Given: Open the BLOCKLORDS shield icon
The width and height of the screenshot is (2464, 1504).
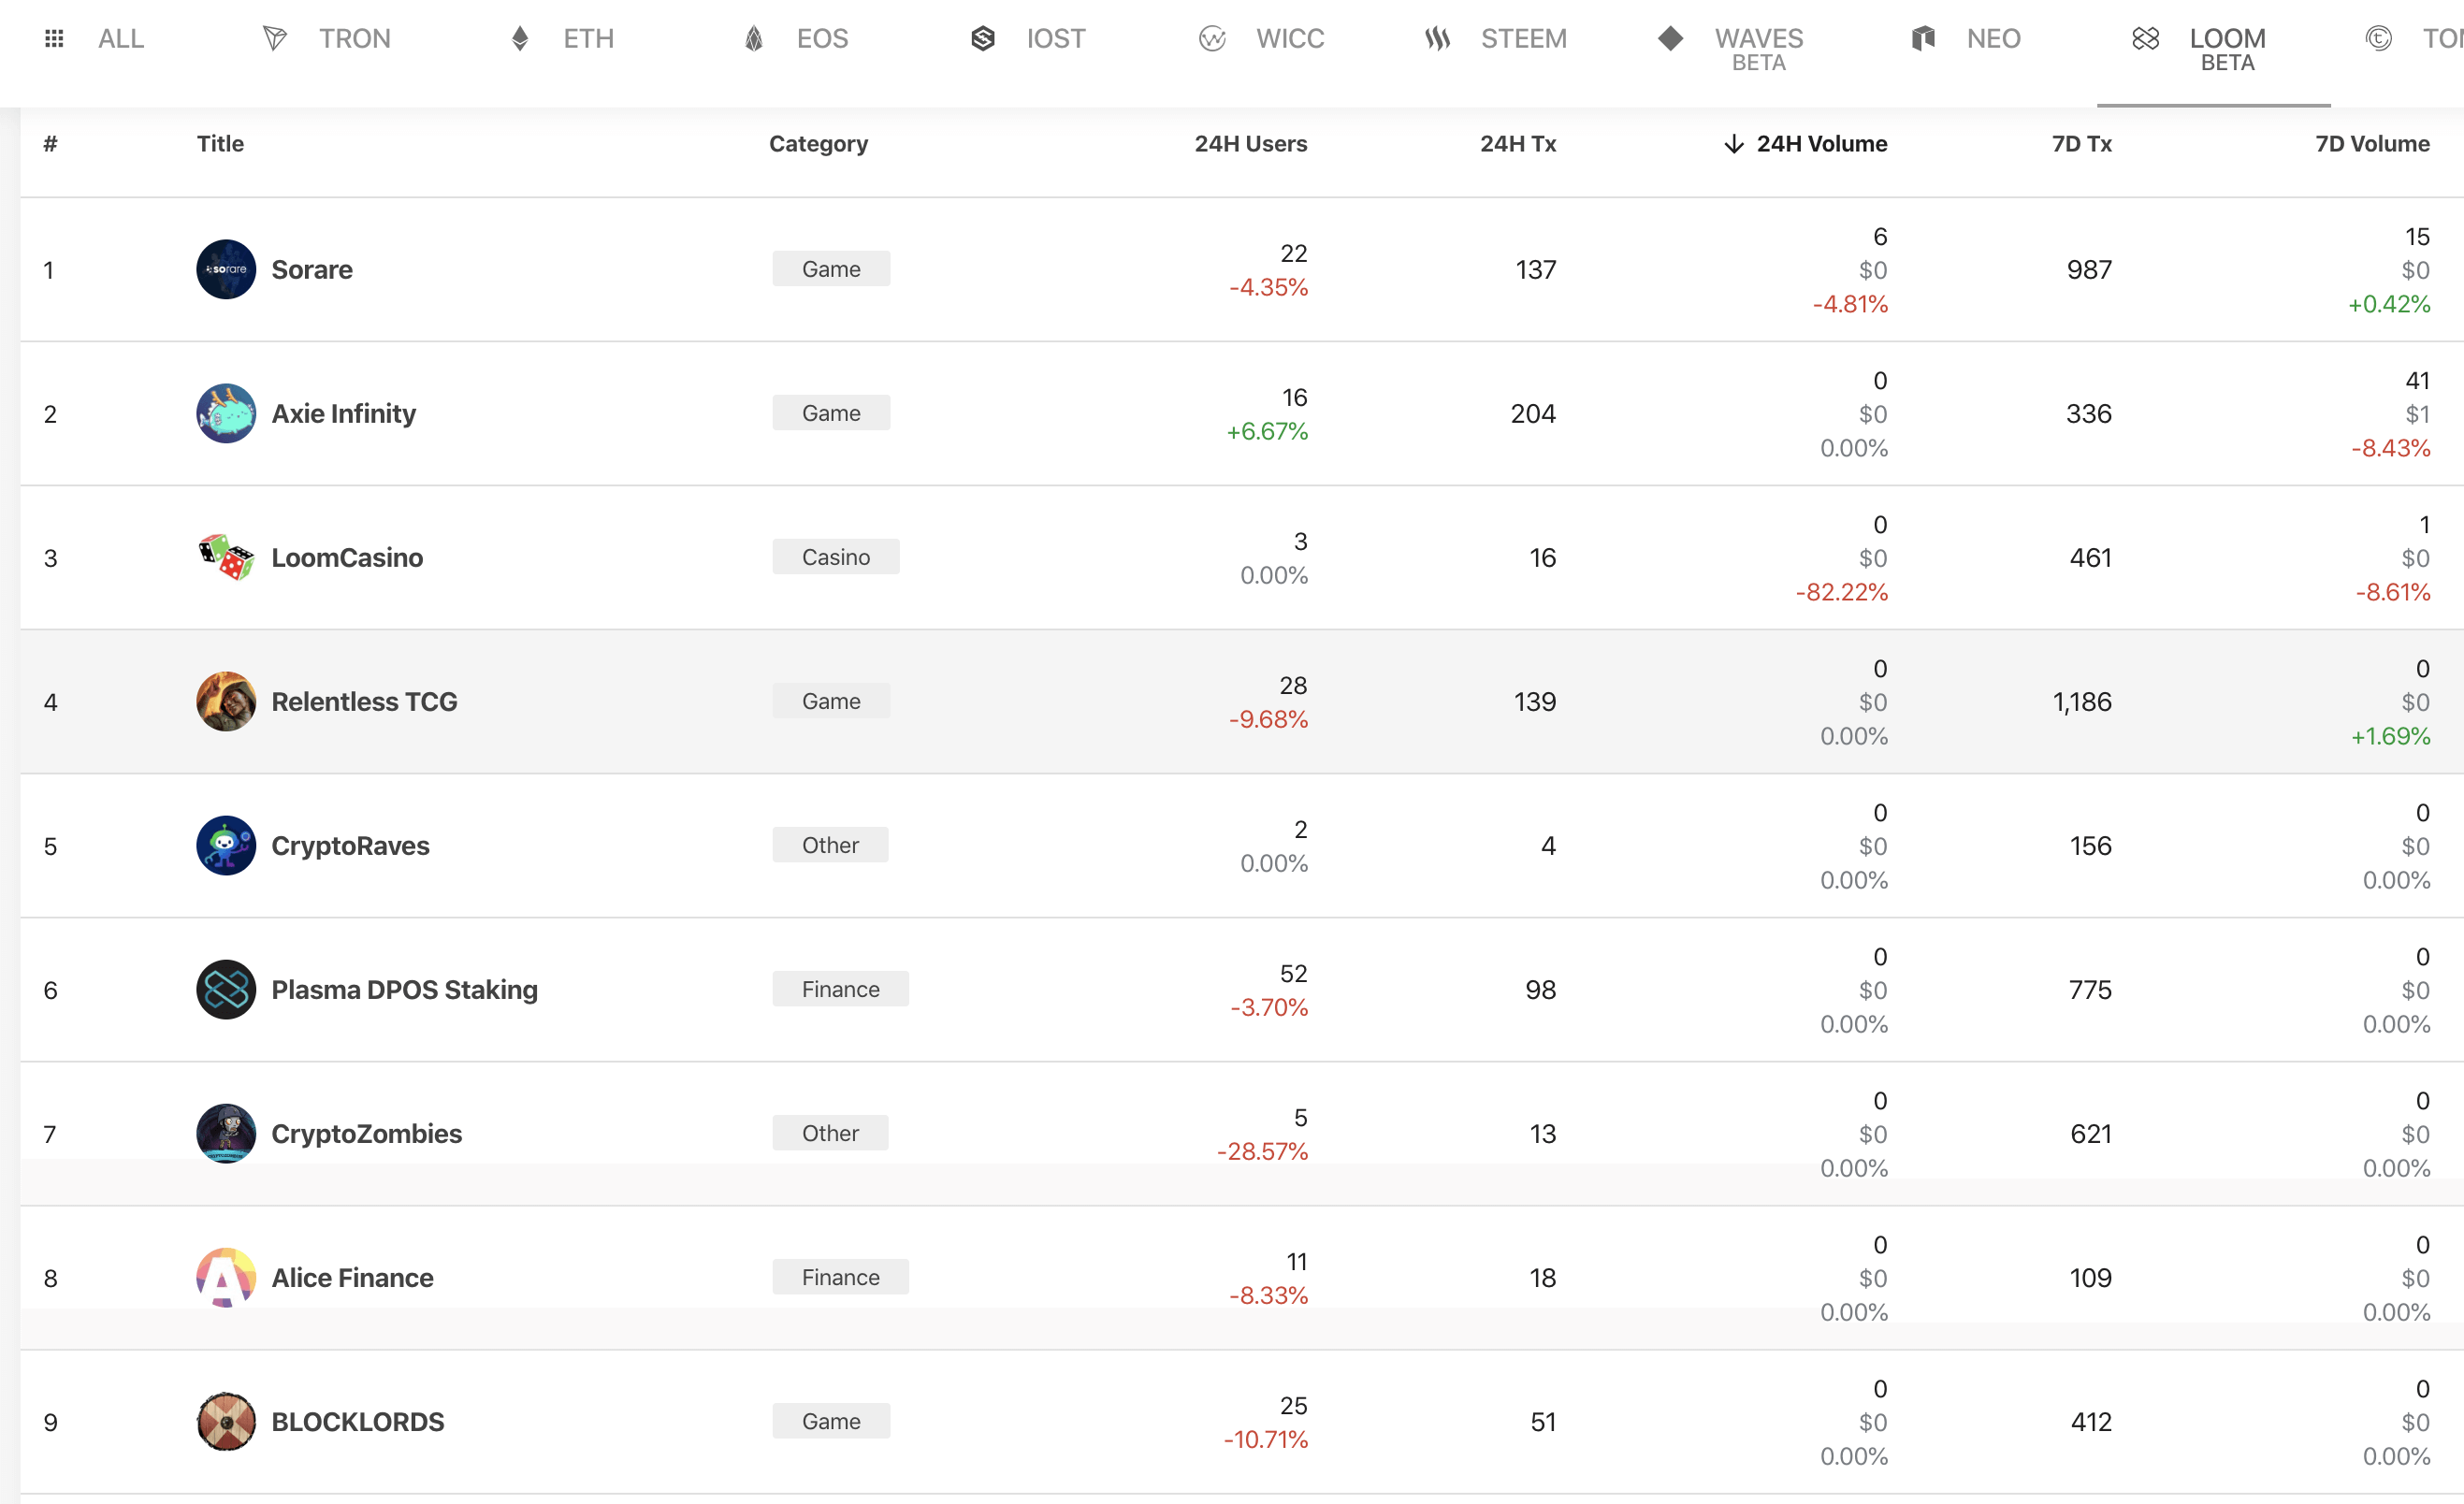Looking at the screenshot, I should tap(226, 1421).
